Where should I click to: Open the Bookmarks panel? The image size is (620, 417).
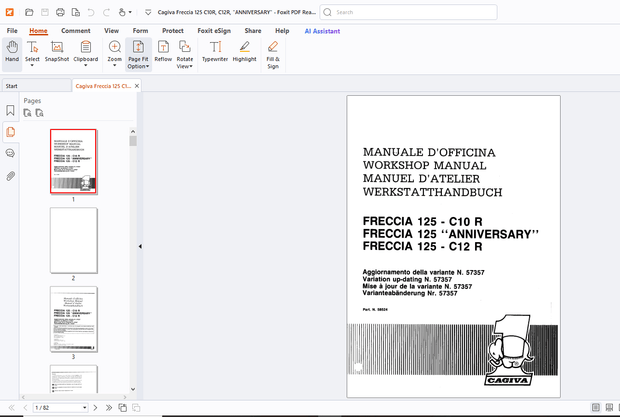pos(10,110)
